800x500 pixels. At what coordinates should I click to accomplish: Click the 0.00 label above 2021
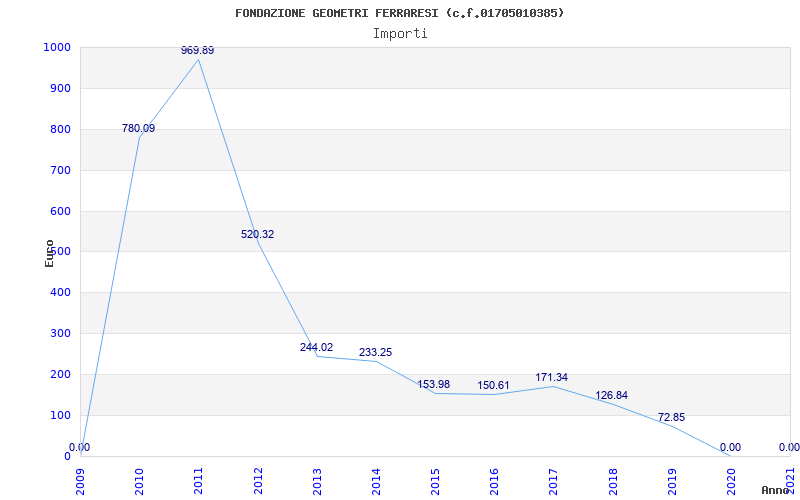pos(789,447)
